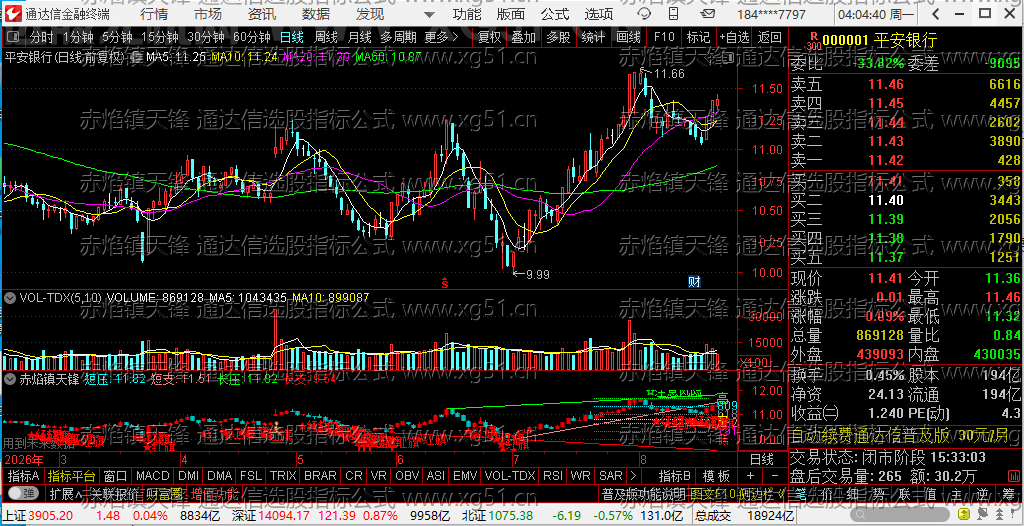
Task: Click the panel layout icon left of 分时
Action: click(x=14, y=38)
